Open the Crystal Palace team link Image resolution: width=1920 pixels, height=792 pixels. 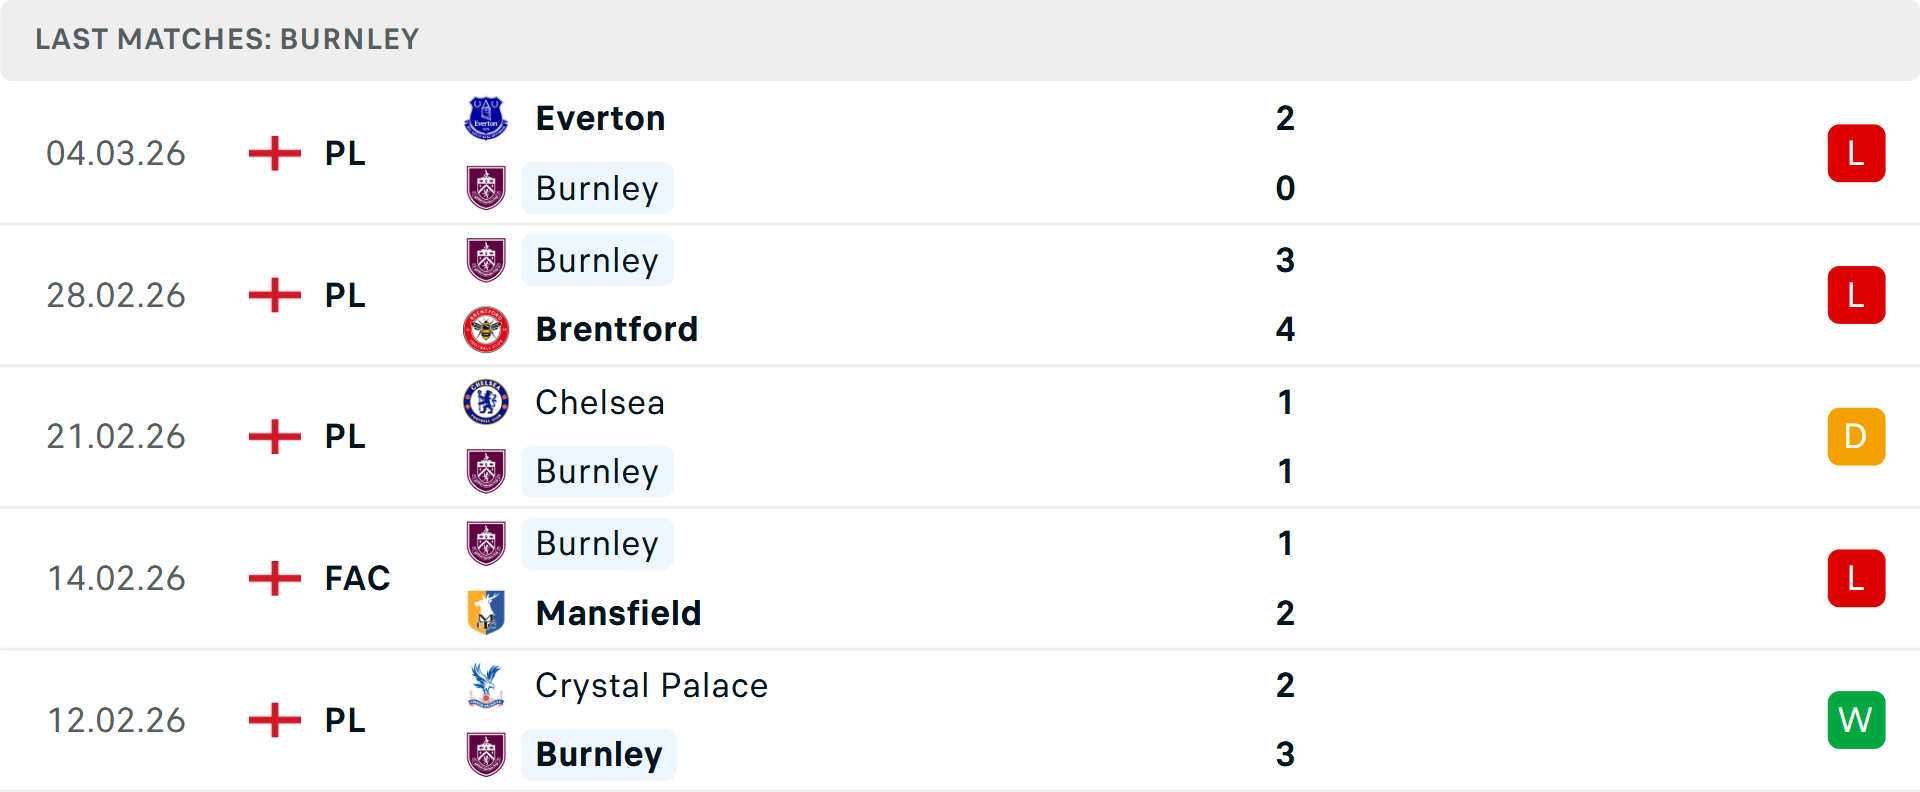(x=651, y=685)
